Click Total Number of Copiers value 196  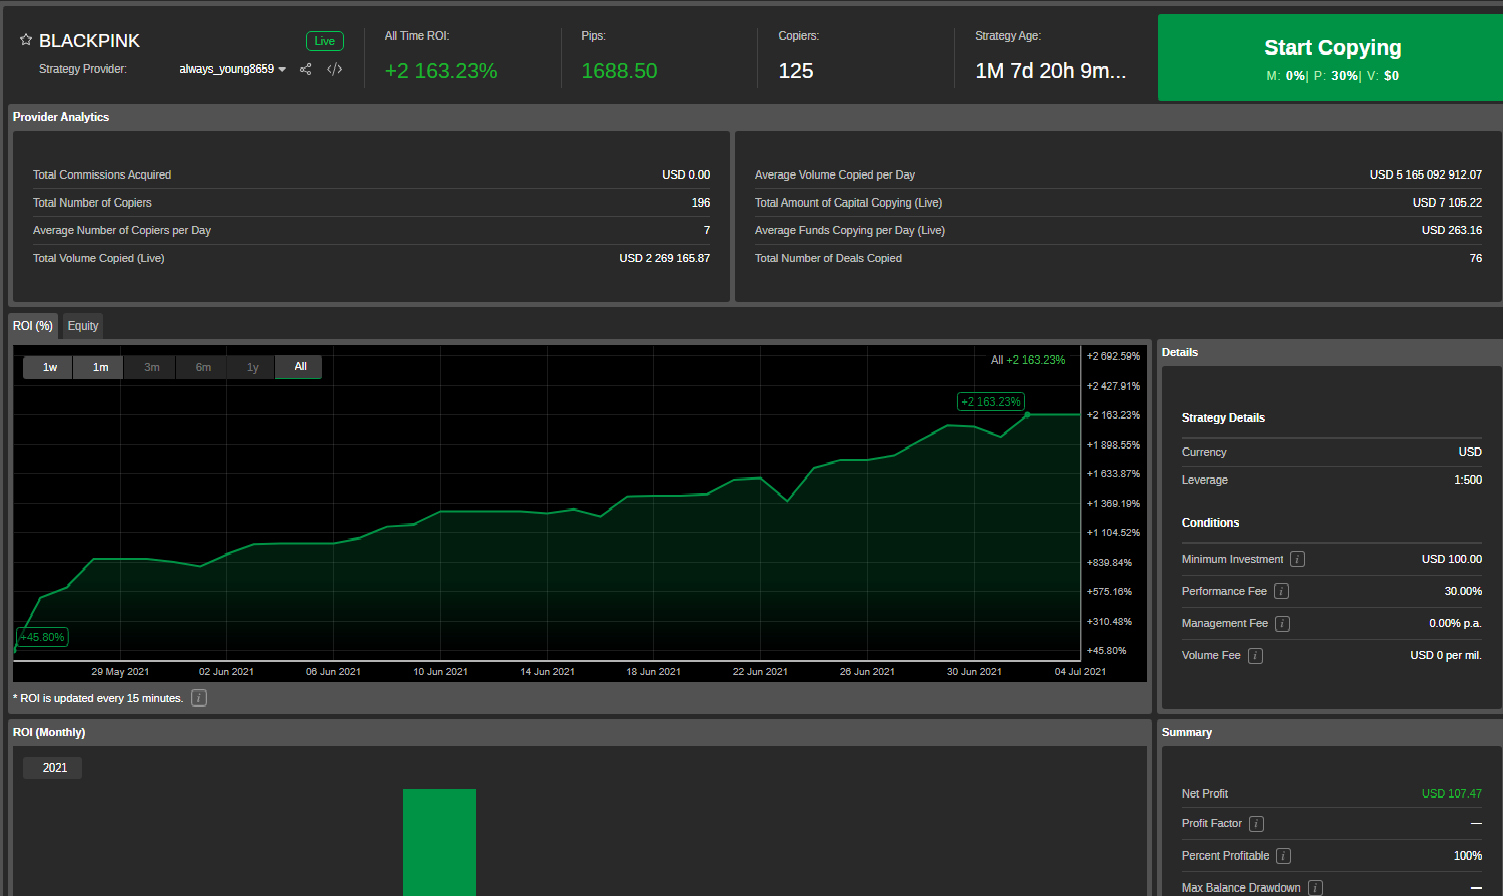tap(701, 203)
